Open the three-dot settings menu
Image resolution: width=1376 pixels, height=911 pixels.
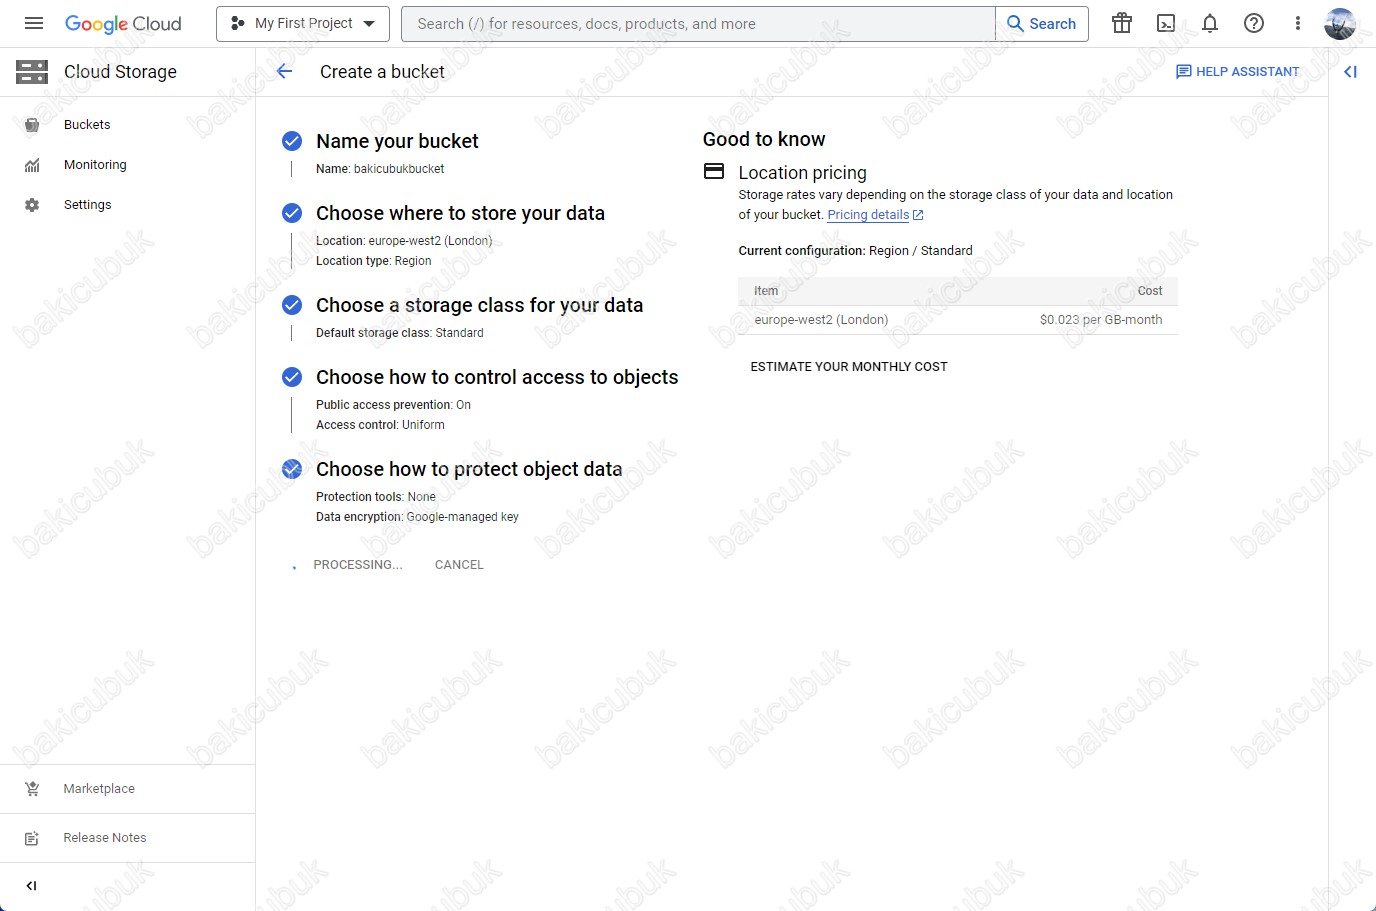click(x=1298, y=23)
